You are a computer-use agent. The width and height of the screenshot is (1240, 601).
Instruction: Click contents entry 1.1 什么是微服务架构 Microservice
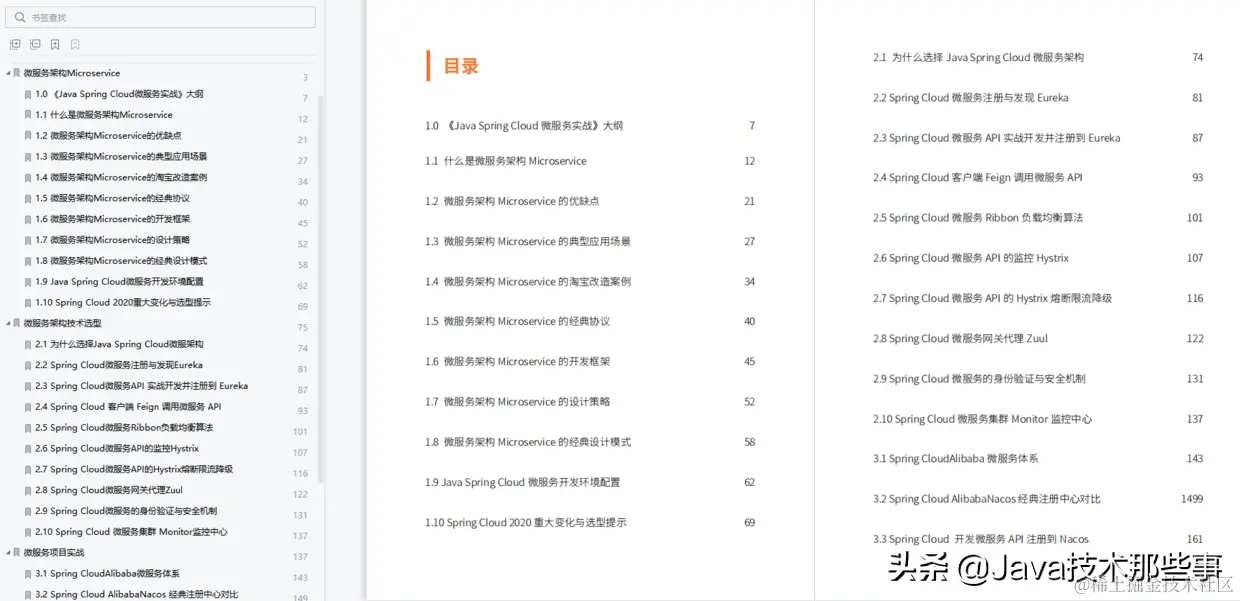[506, 161]
